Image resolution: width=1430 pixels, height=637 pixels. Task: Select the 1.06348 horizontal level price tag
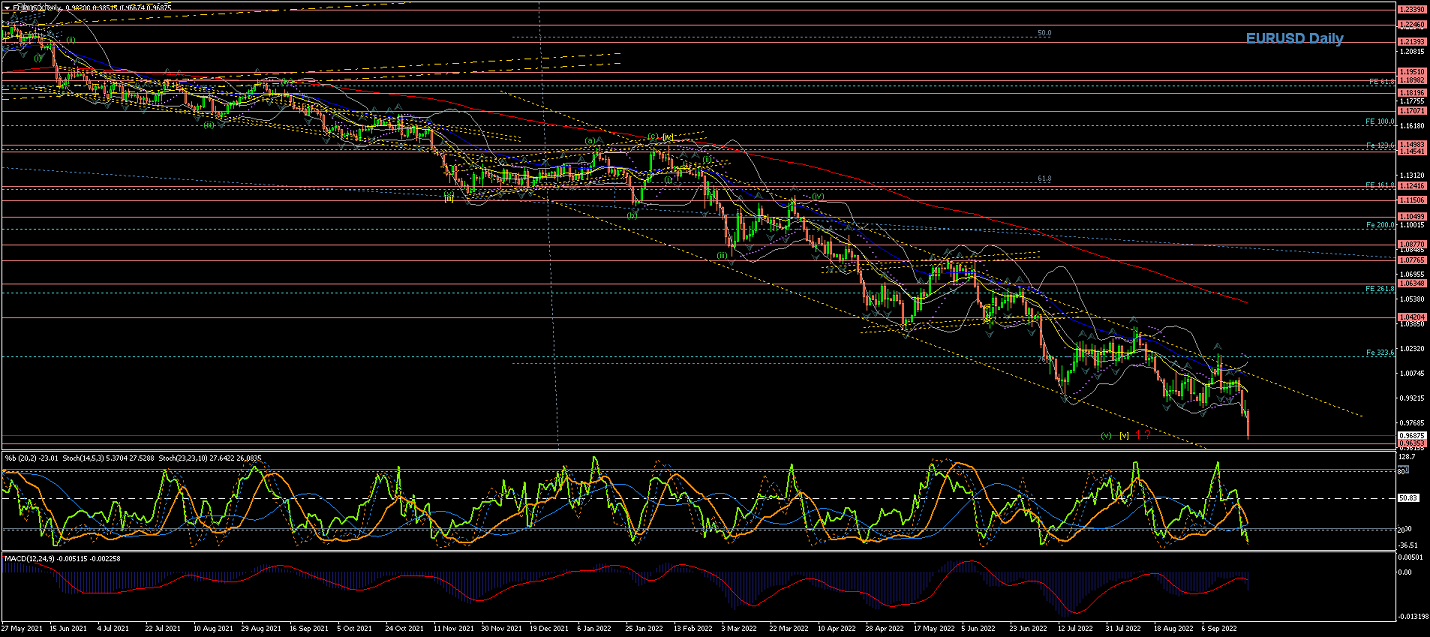[x=1411, y=284]
